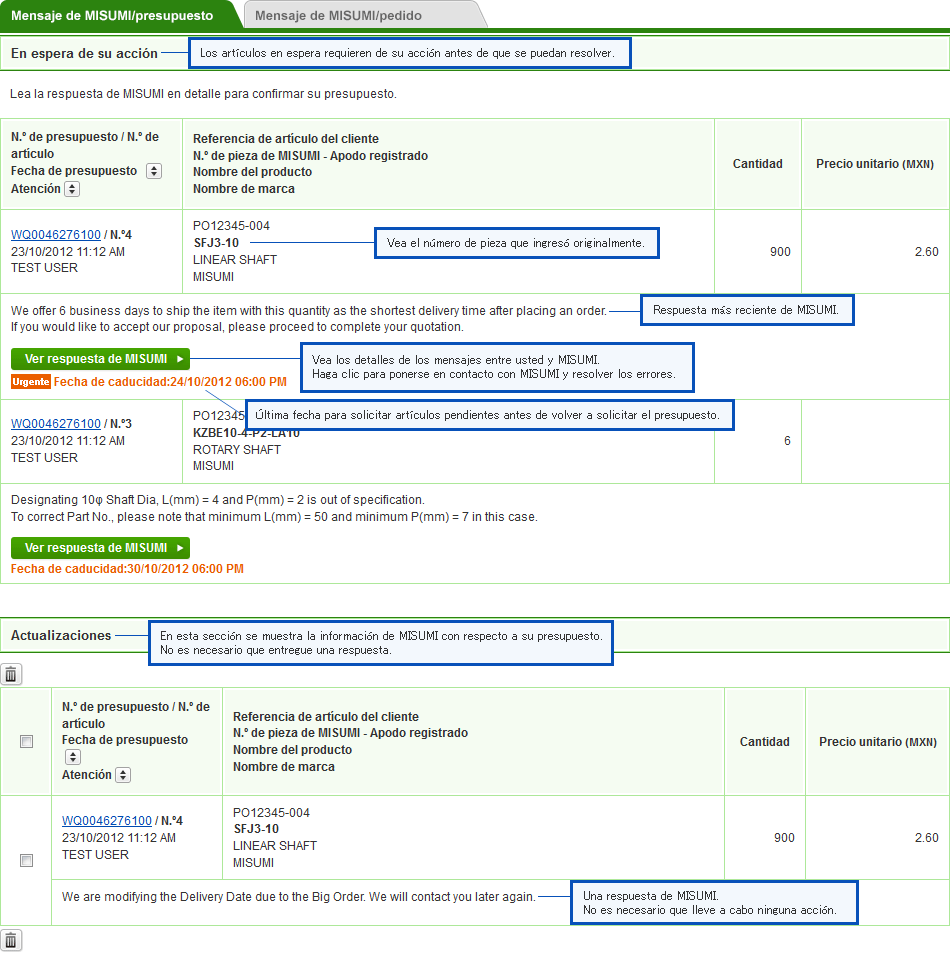Click the Actualizaciones section heading
This screenshot has width=950, height=954.
61,635
